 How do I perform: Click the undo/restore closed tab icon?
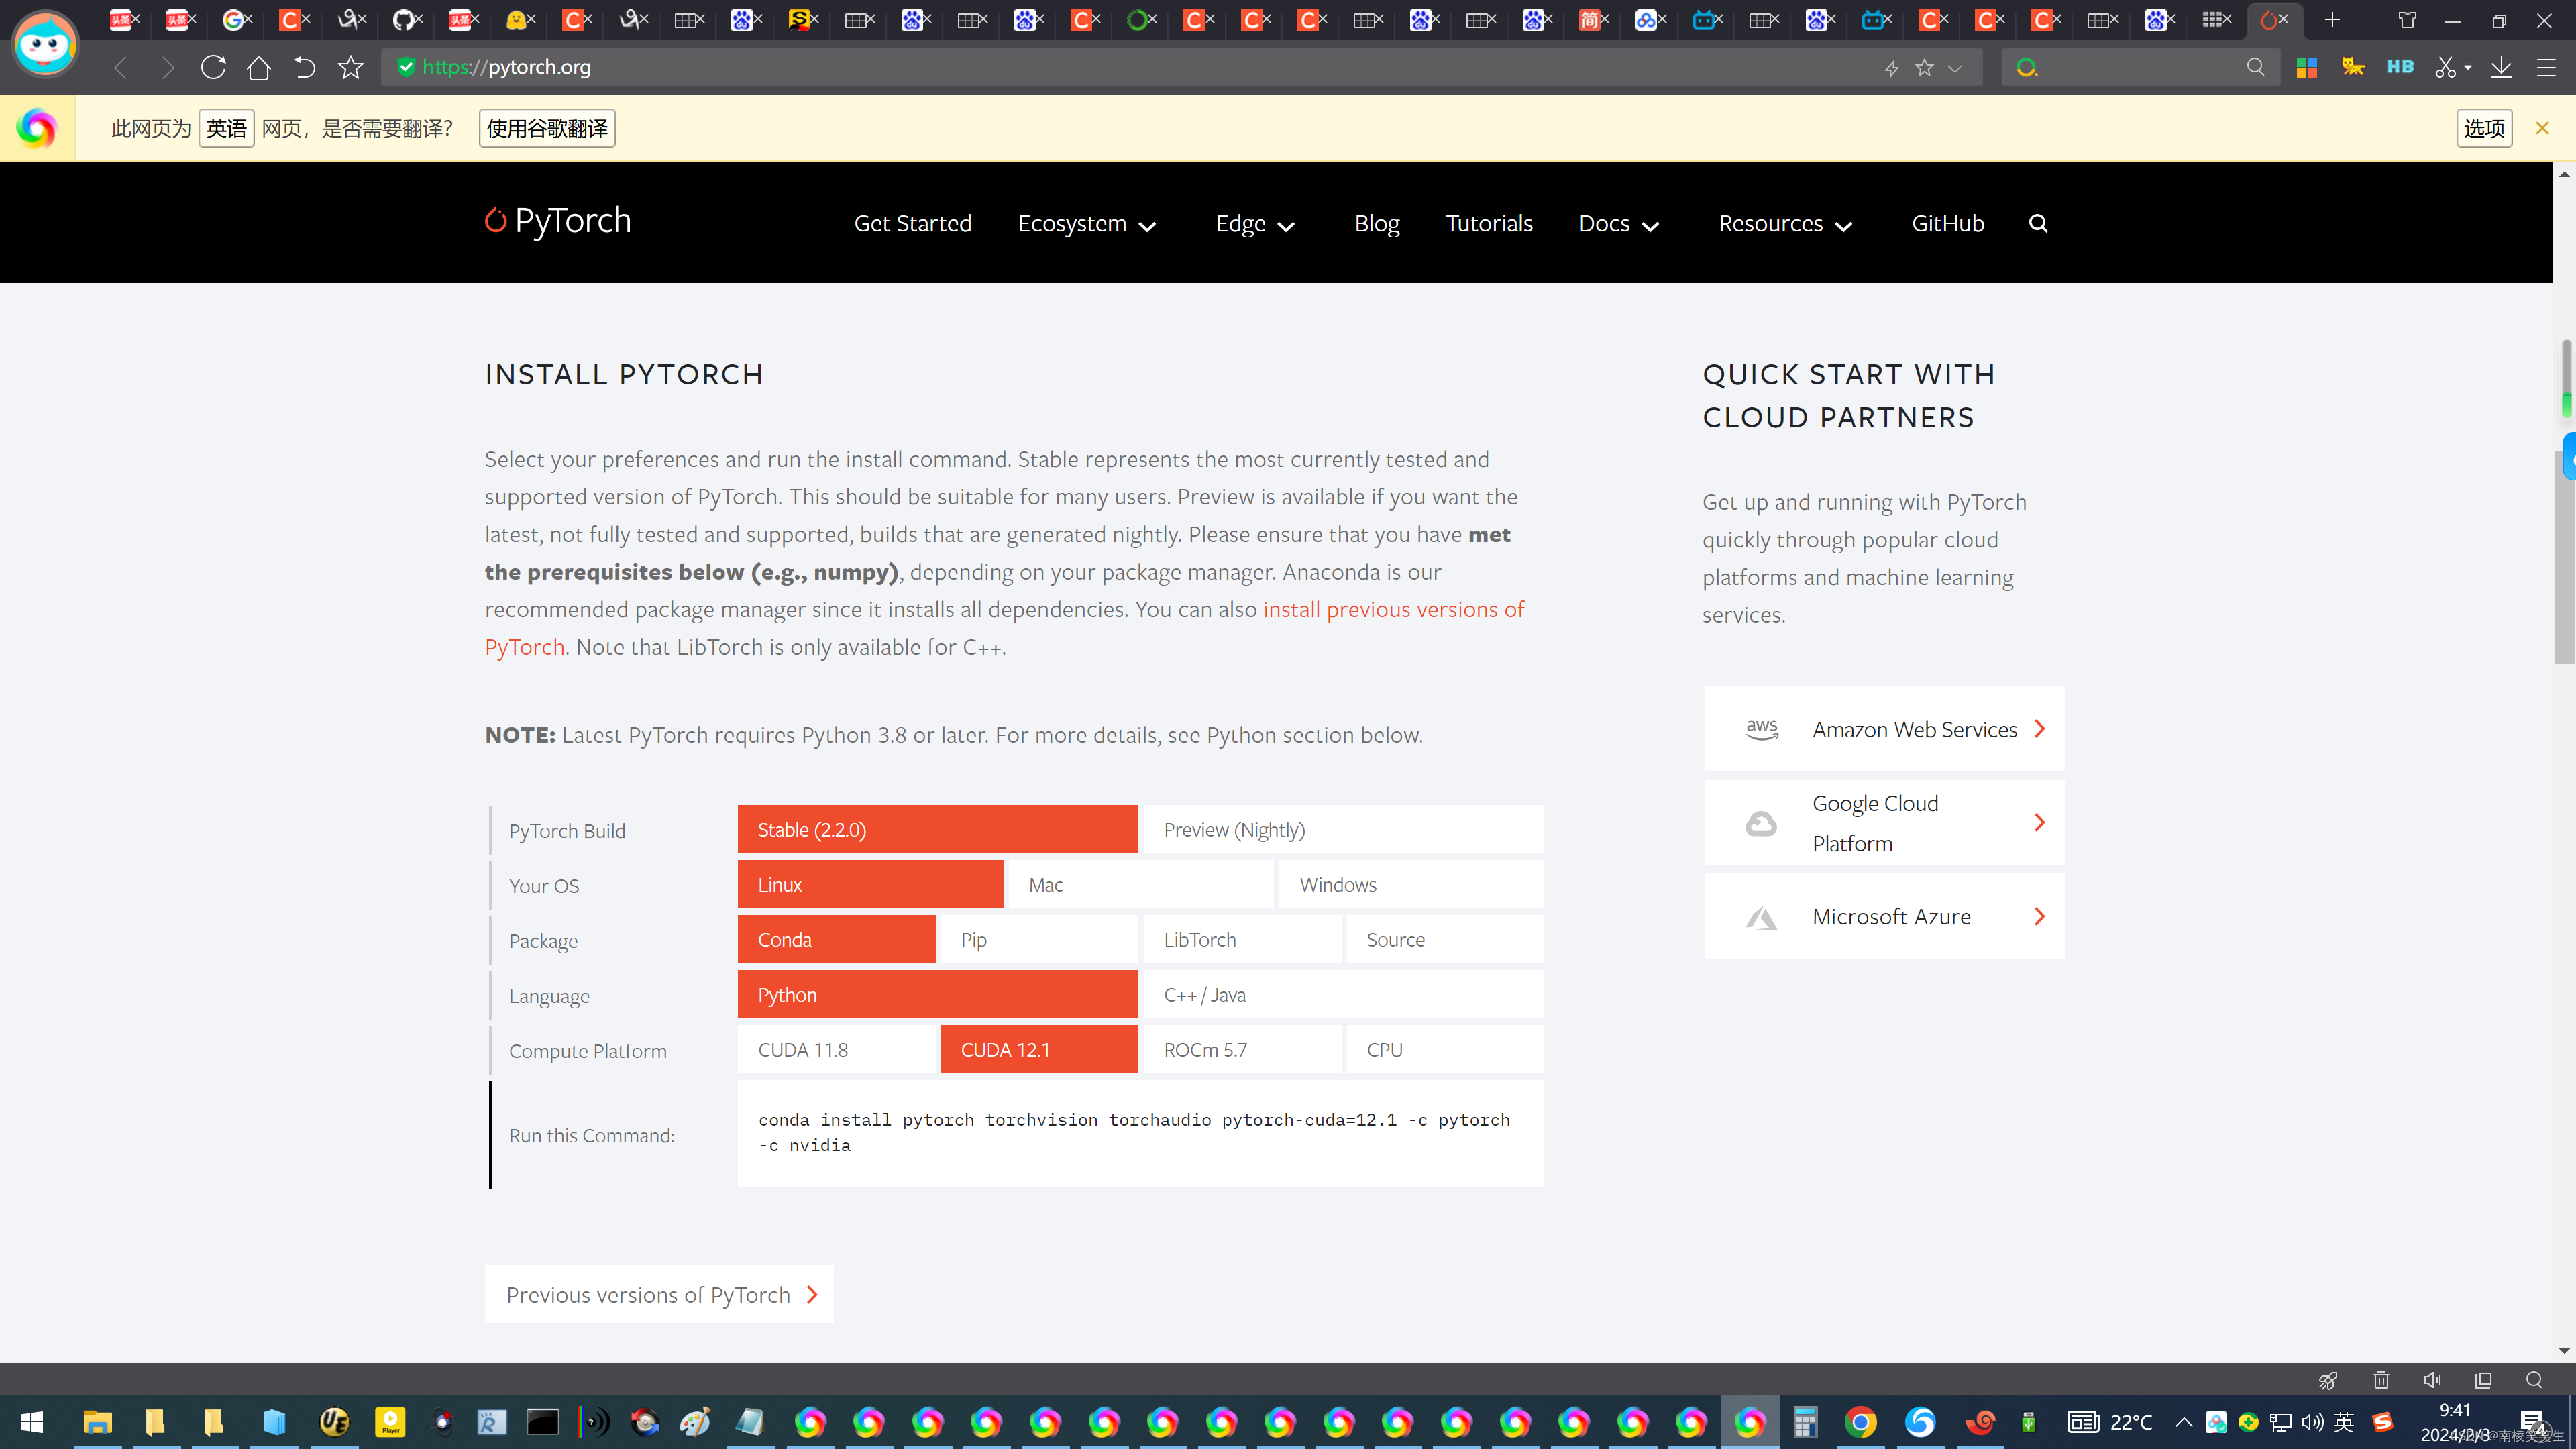pos(305,67)
